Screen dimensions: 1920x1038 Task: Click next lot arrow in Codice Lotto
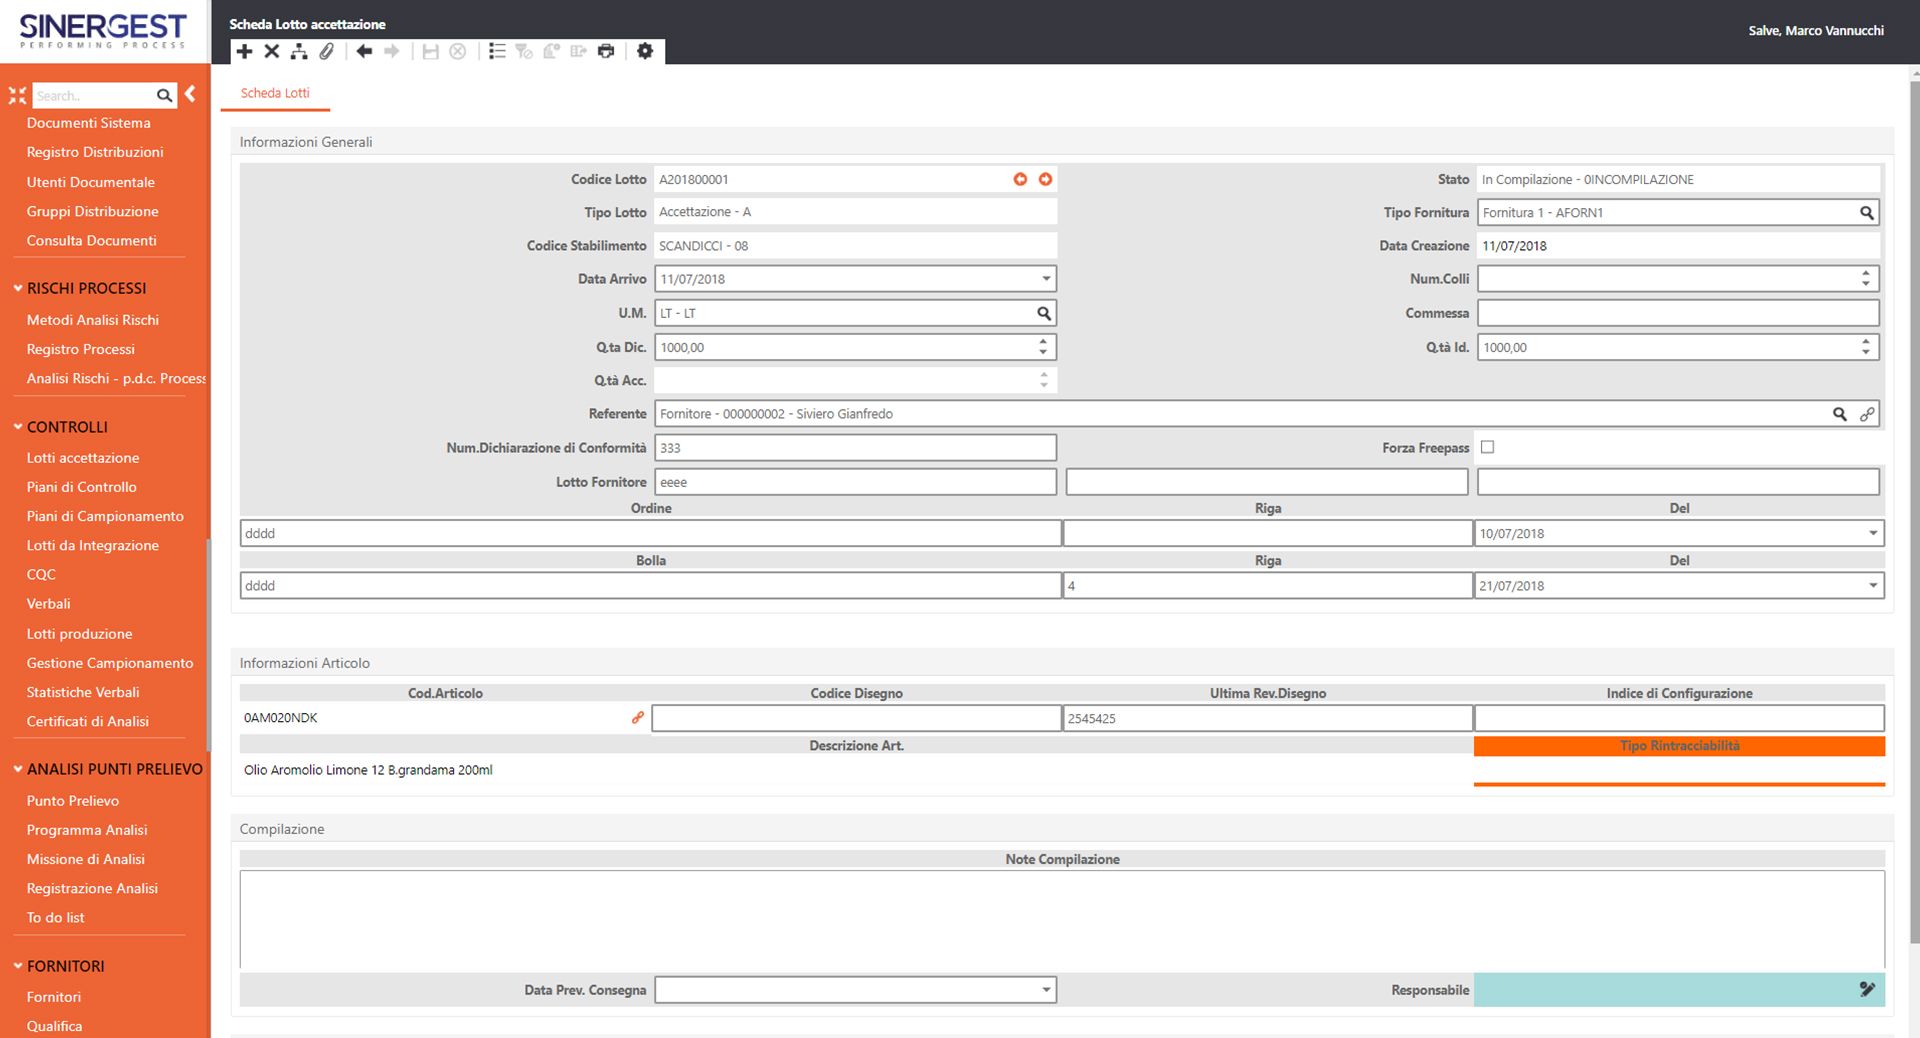[1045, 179]
